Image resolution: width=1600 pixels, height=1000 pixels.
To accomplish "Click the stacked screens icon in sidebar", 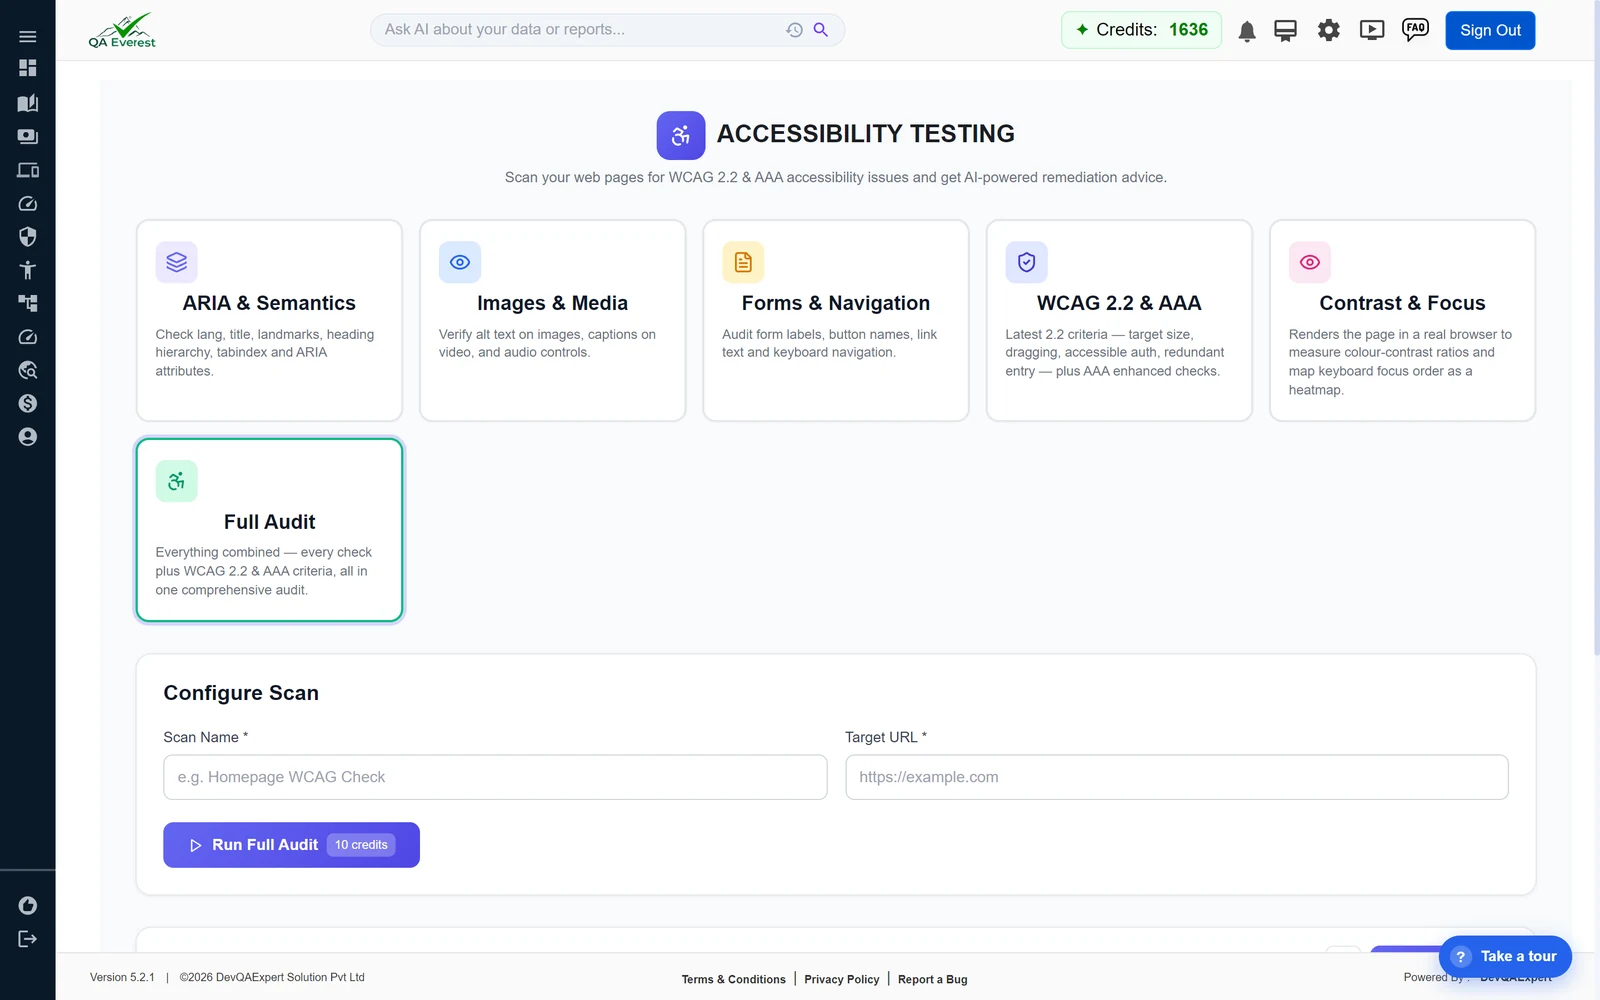I will (x=27, y=136).
